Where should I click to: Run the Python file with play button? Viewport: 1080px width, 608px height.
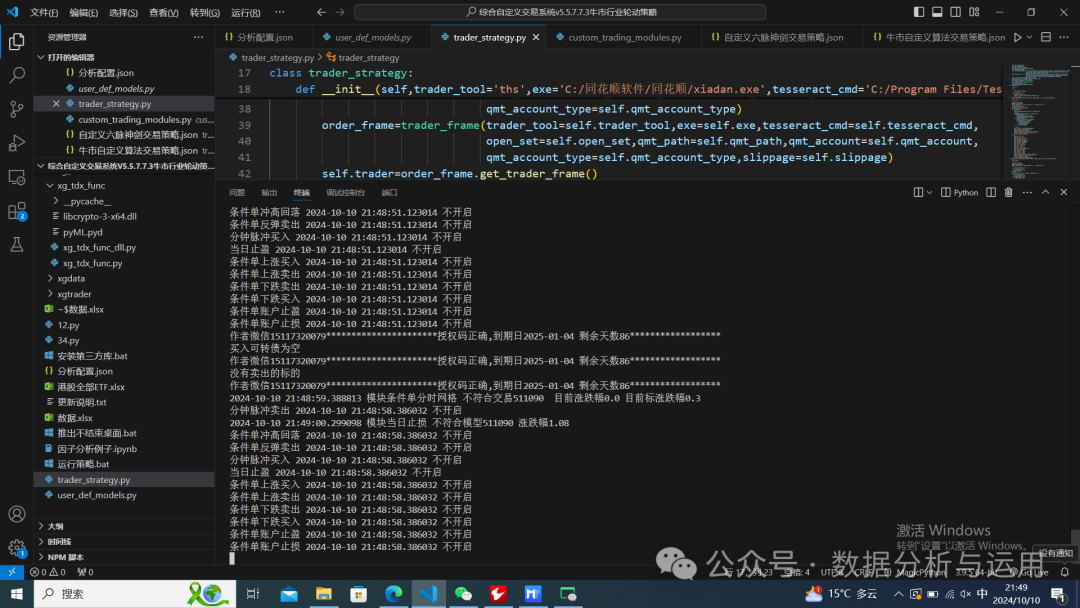(1017, 37)
